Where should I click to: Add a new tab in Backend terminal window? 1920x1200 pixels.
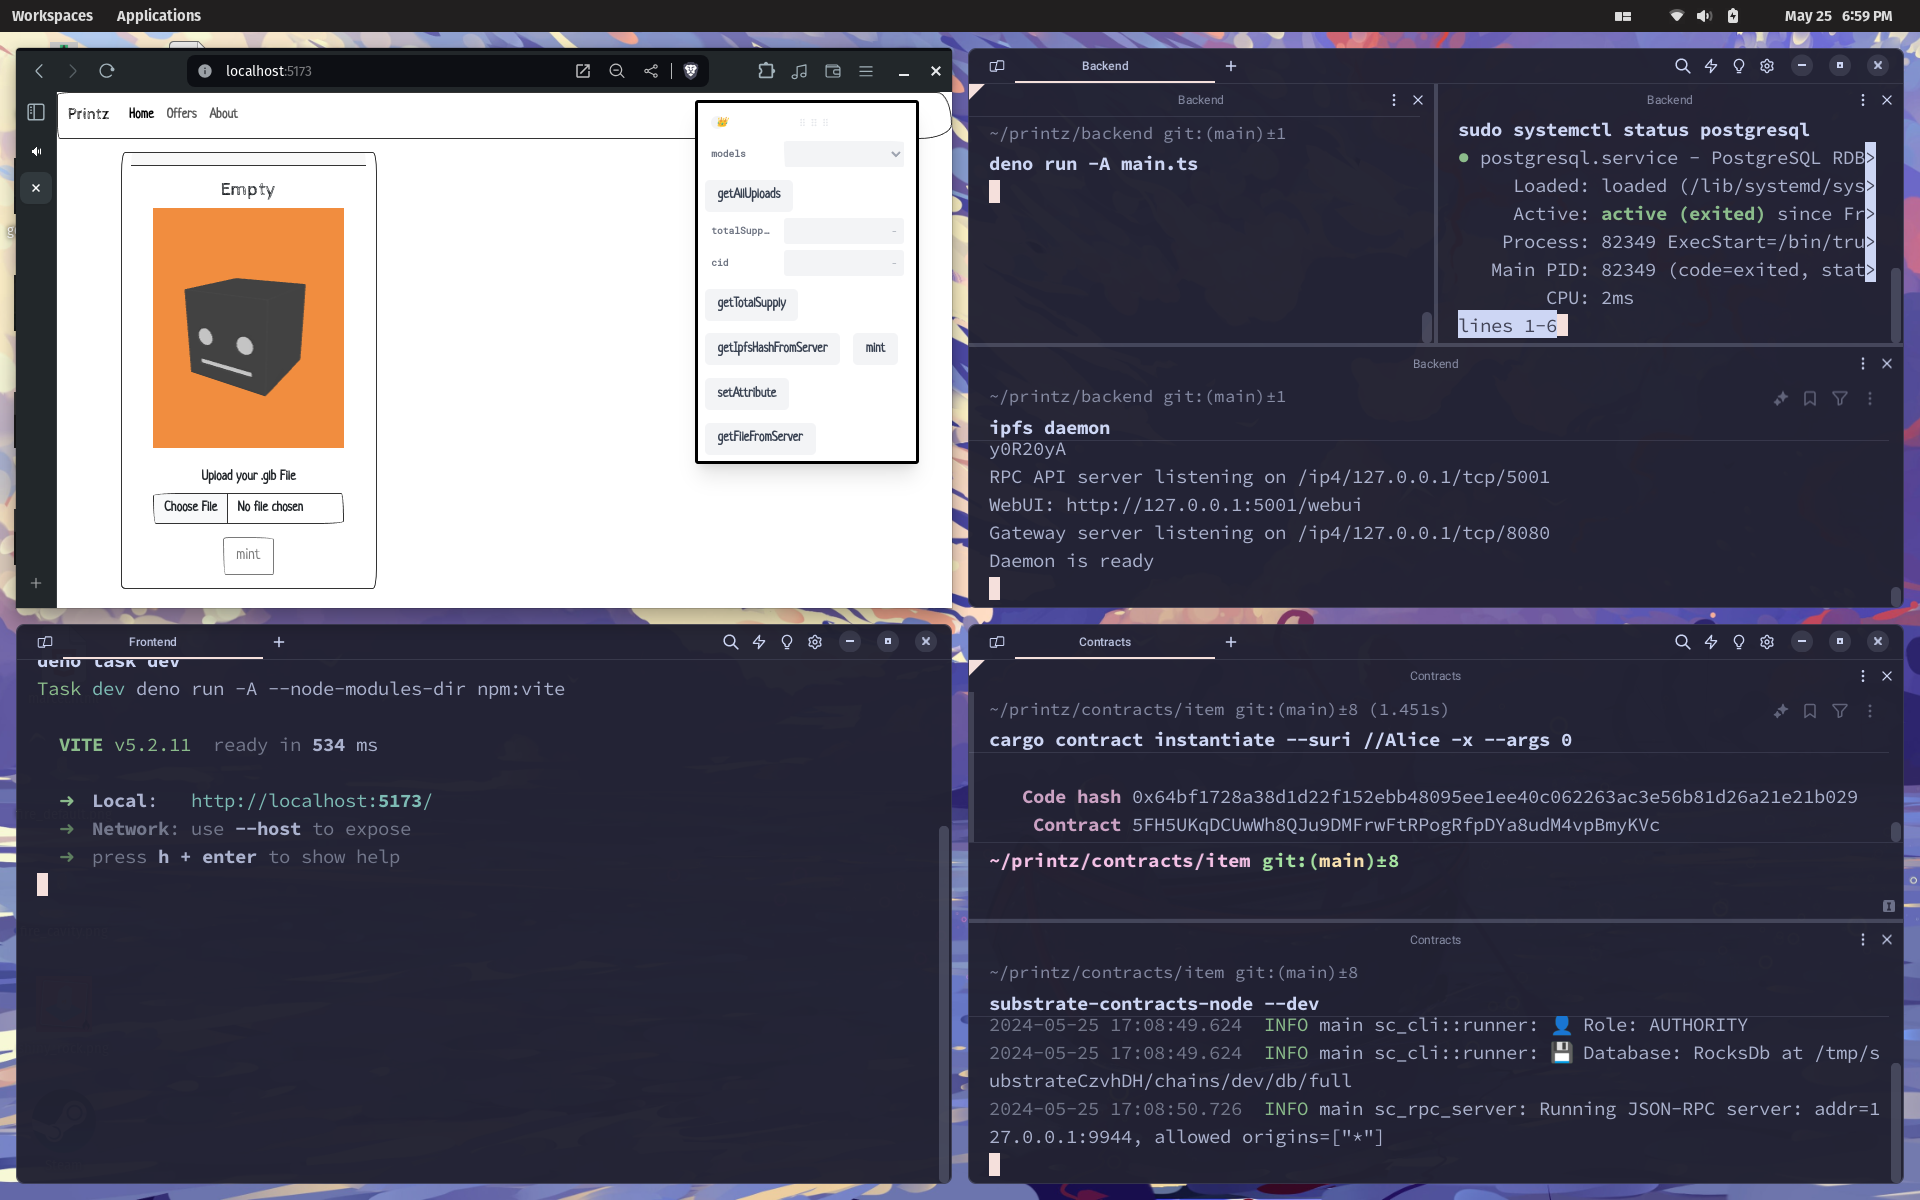pyautogui.click(x=1231, y=66)
